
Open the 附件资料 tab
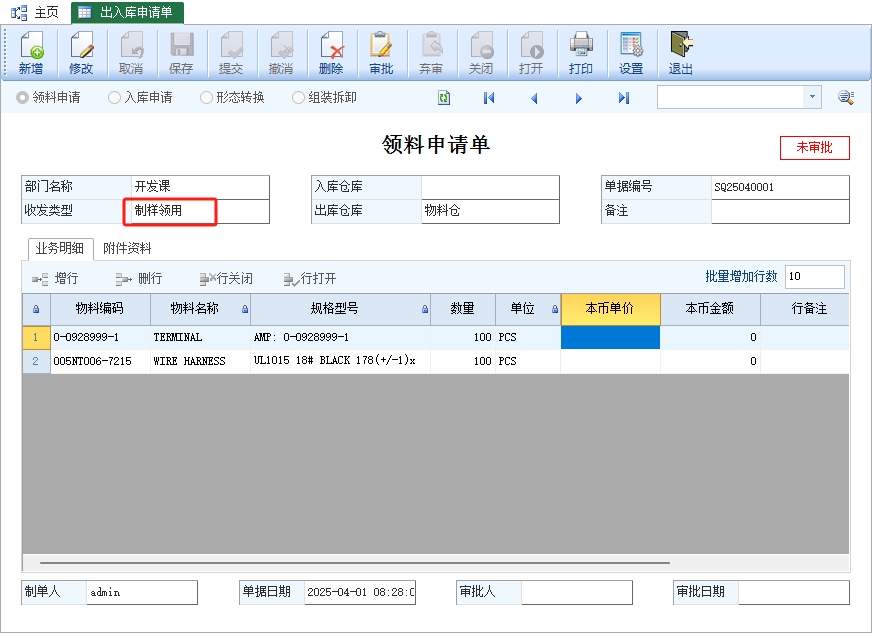point(127,249)
